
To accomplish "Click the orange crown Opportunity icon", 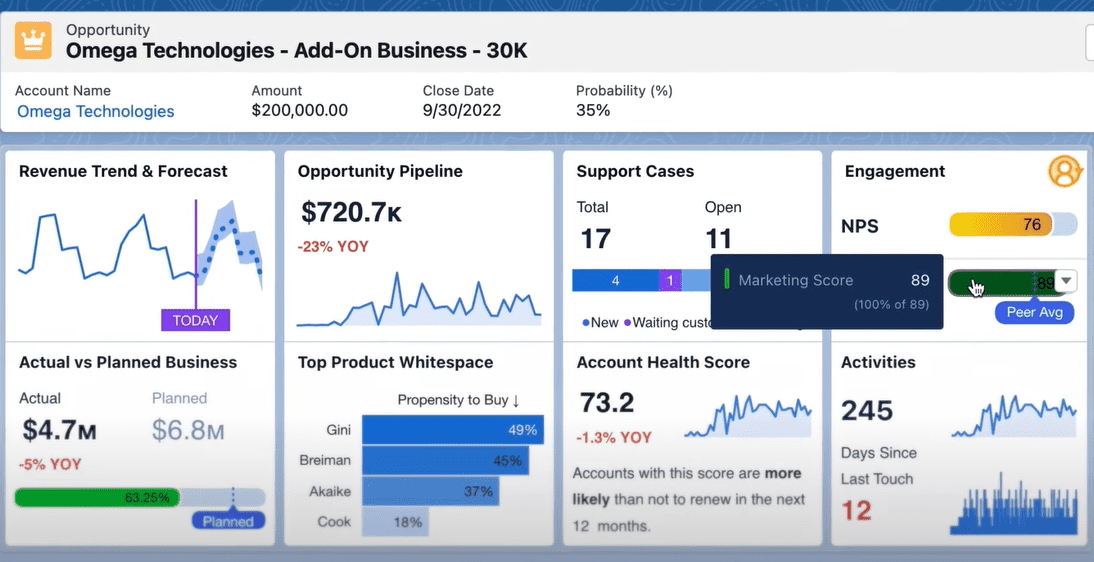I will pyautogui.click(x=33, y=40).
